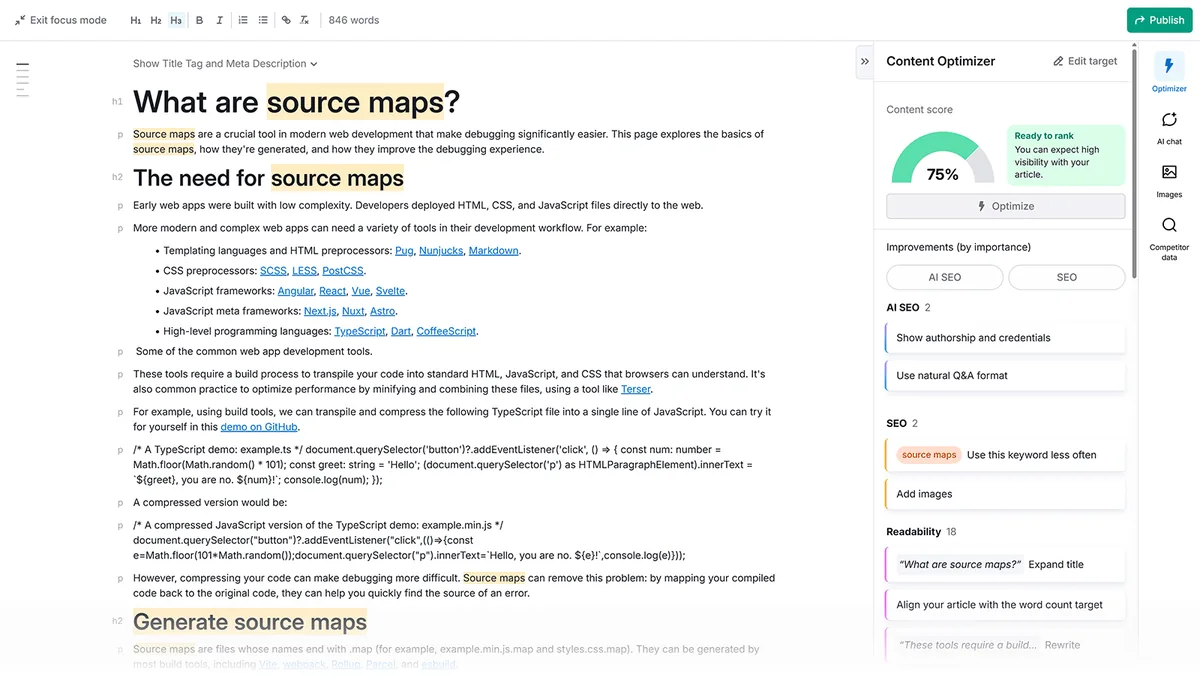The height and width of the screenshot is (680, 1200).
Task: Open the Terser link
Action: pos(636,389)
